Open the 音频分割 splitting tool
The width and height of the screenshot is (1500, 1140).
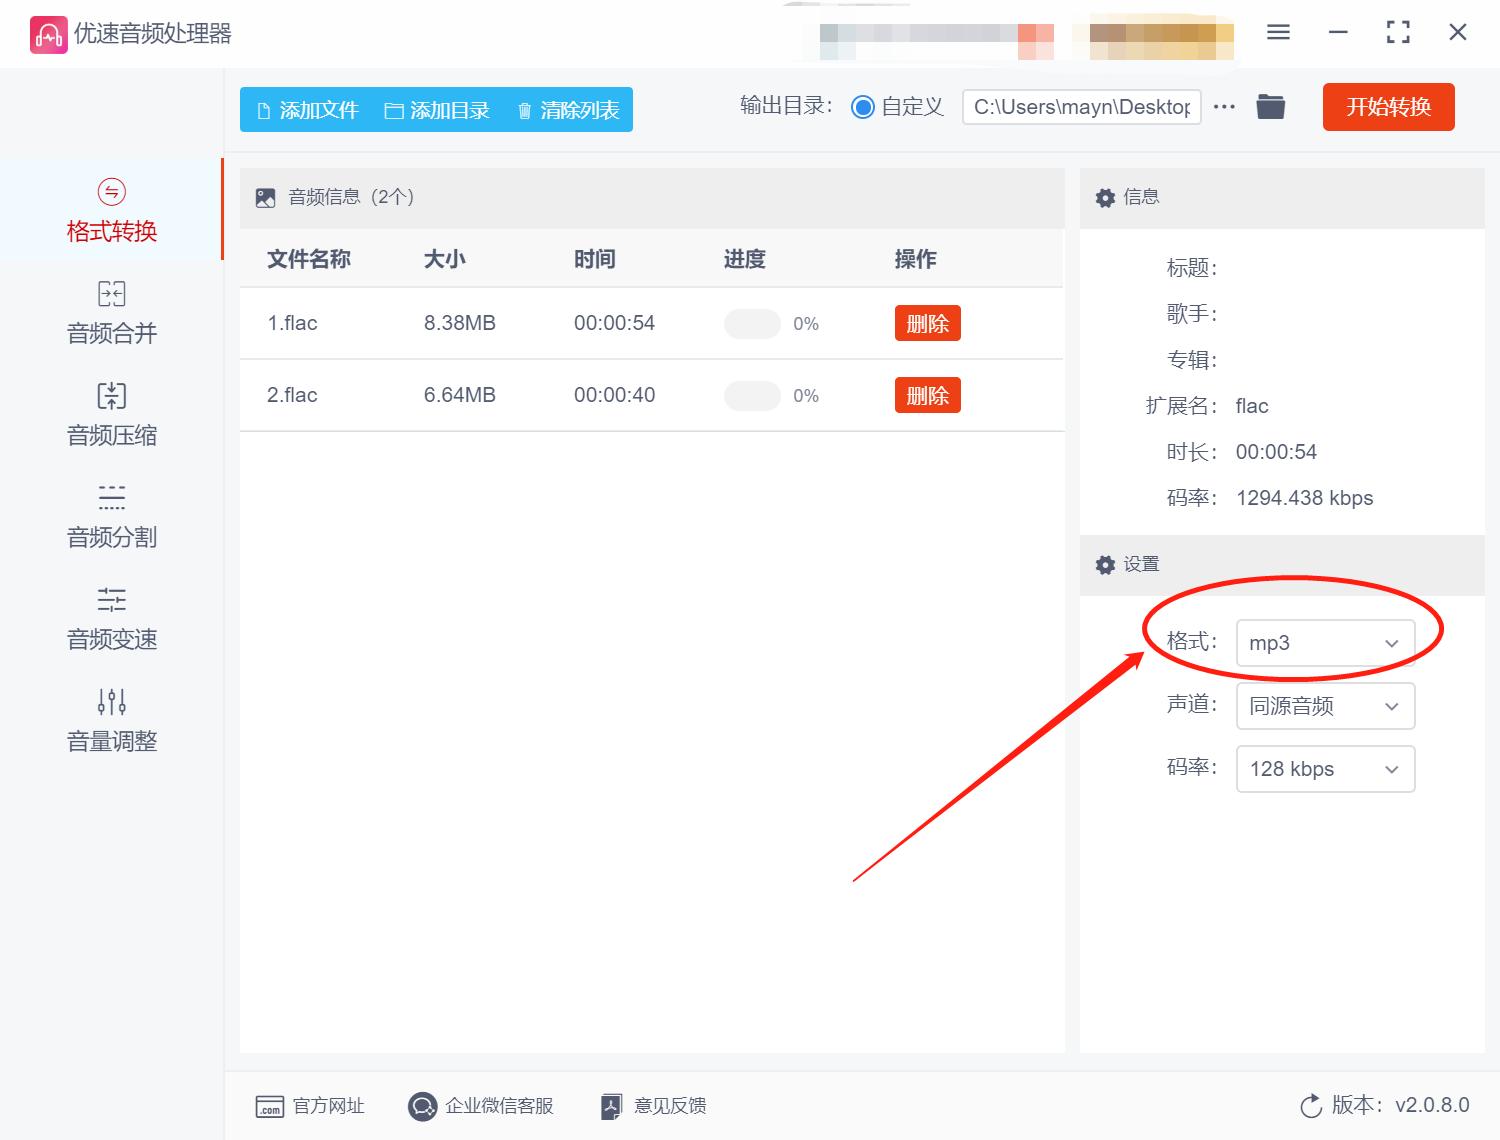click(110, 516)
